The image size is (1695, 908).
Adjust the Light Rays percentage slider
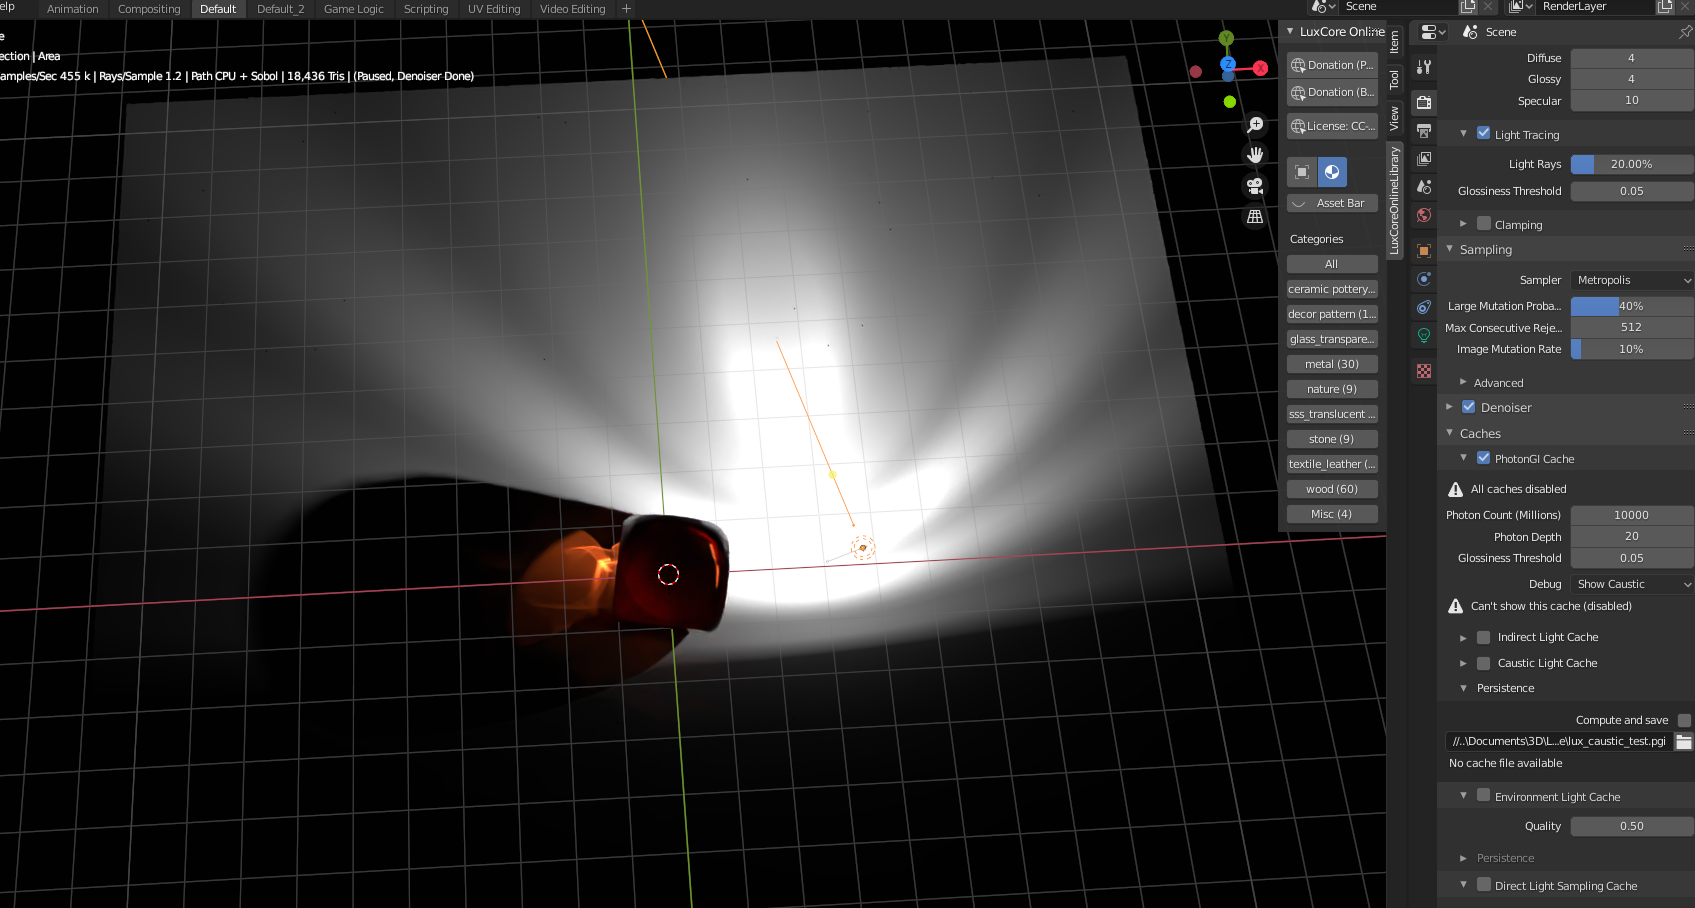pos(1632,164)
